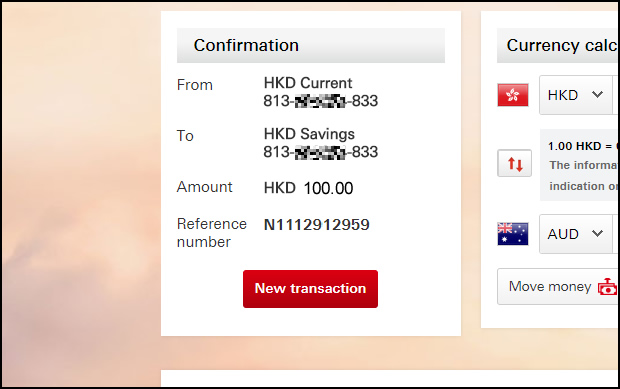Click the HKD Current account name
620x389 pixels.
coord(308,83)
